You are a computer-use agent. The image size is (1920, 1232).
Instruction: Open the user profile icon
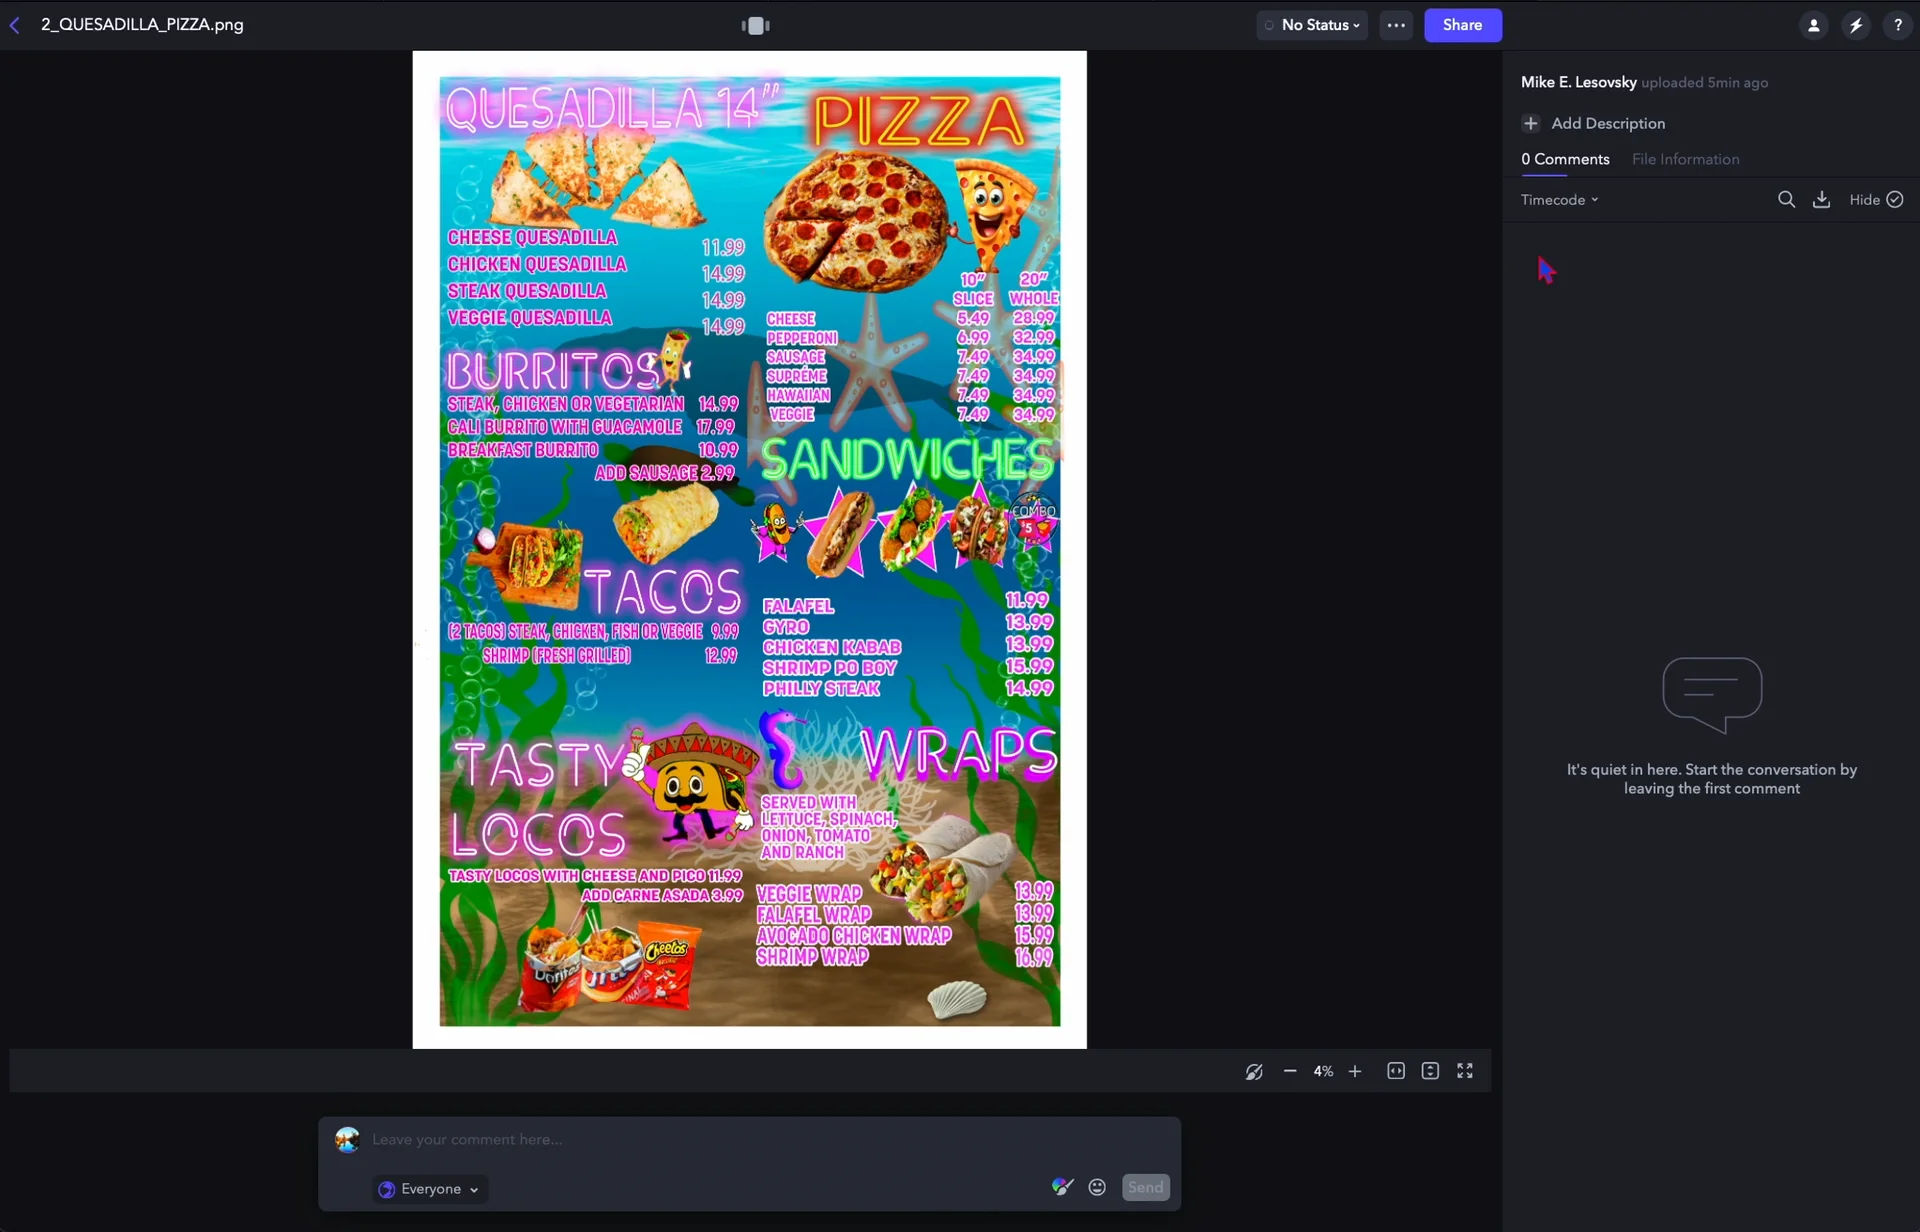tap(1813, 25)
